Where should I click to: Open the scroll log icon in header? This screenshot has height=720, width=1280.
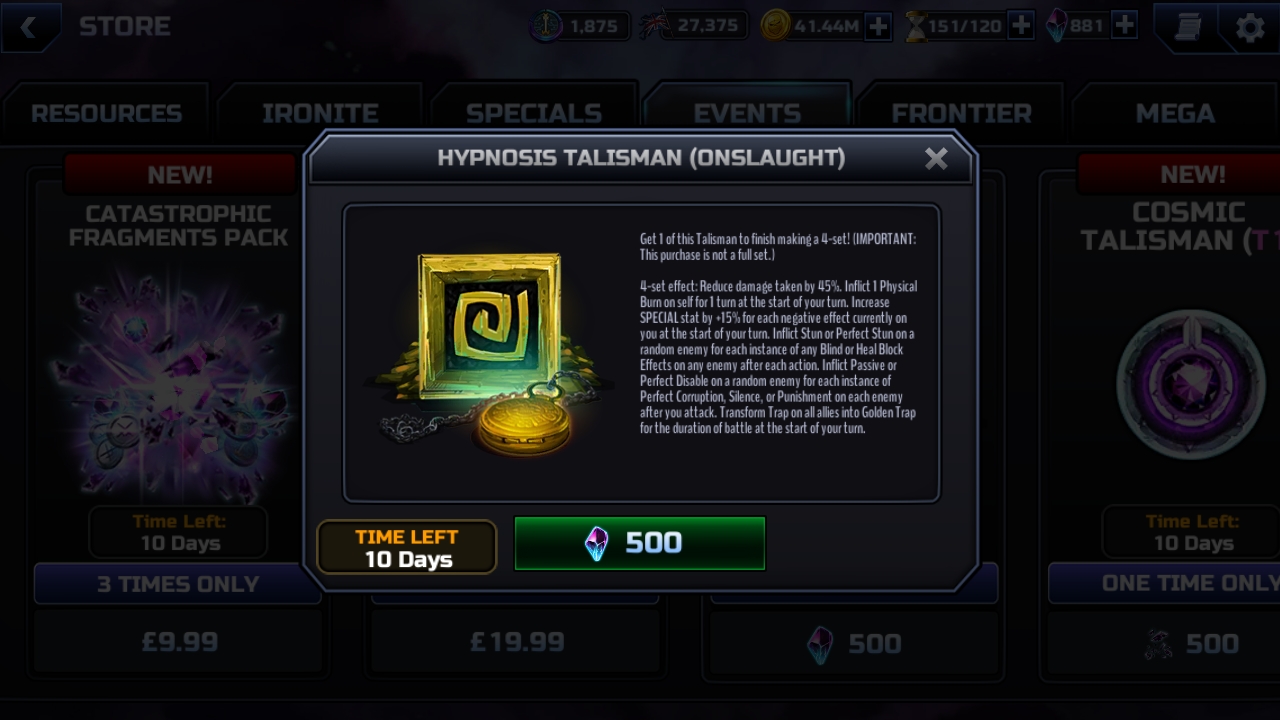pyautogui.click(x=1187, y=27)
